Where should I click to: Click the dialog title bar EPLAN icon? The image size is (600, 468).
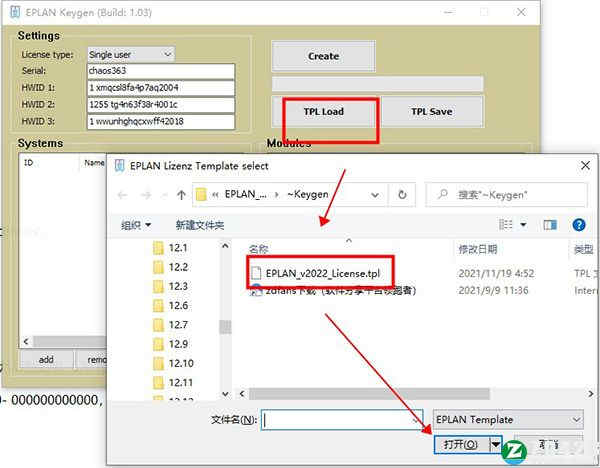[120, 166]
